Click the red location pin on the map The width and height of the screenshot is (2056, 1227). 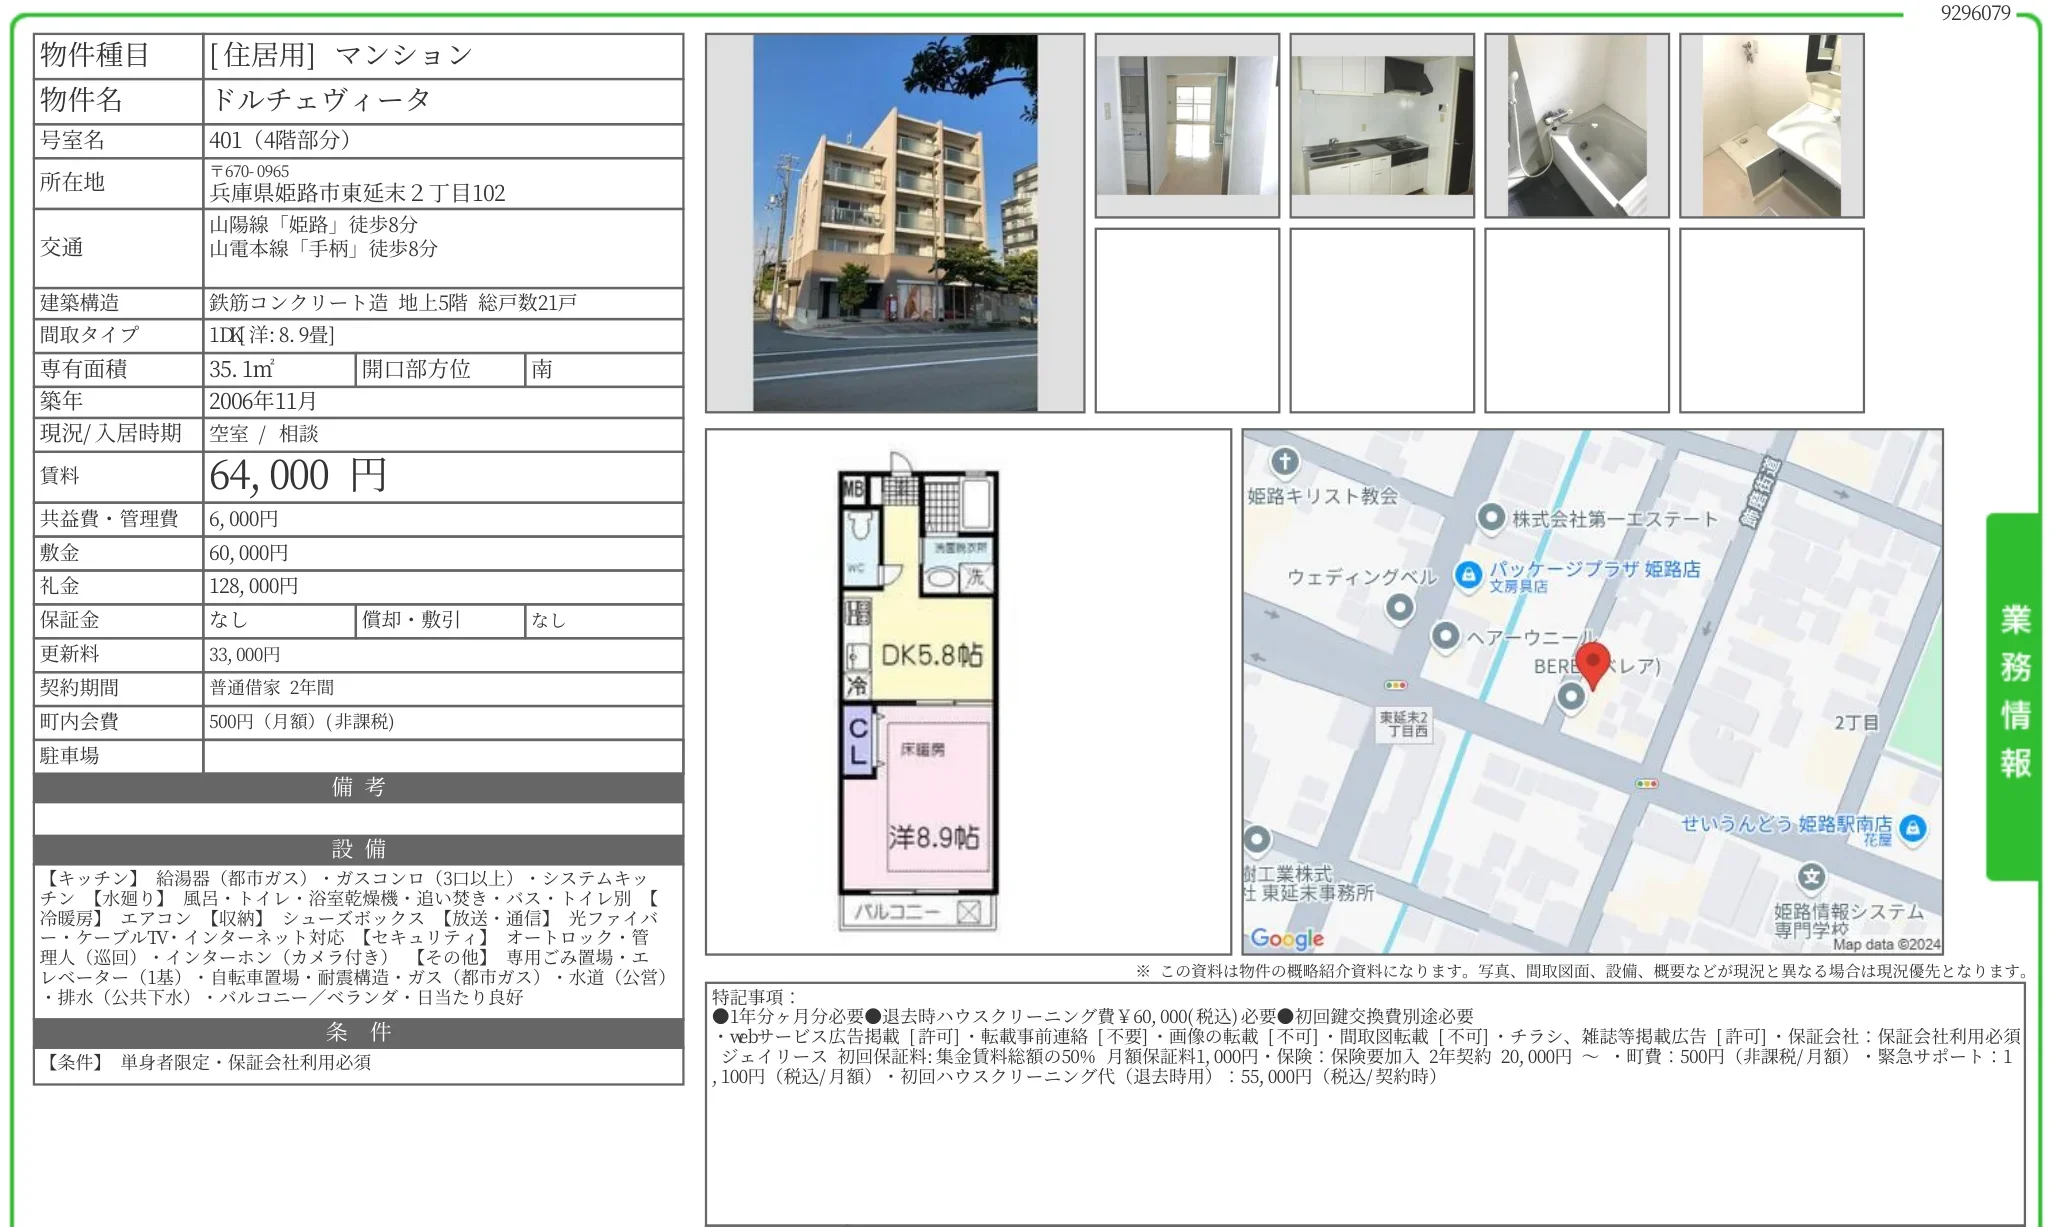(1592, 662)
